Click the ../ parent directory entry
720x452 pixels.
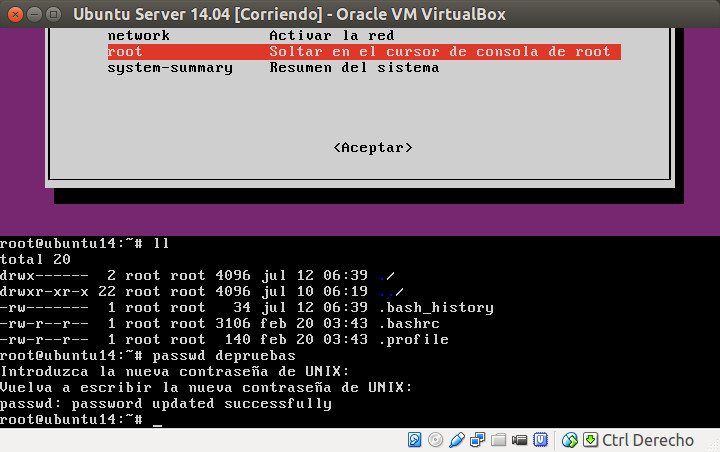(x=391, y=292)
